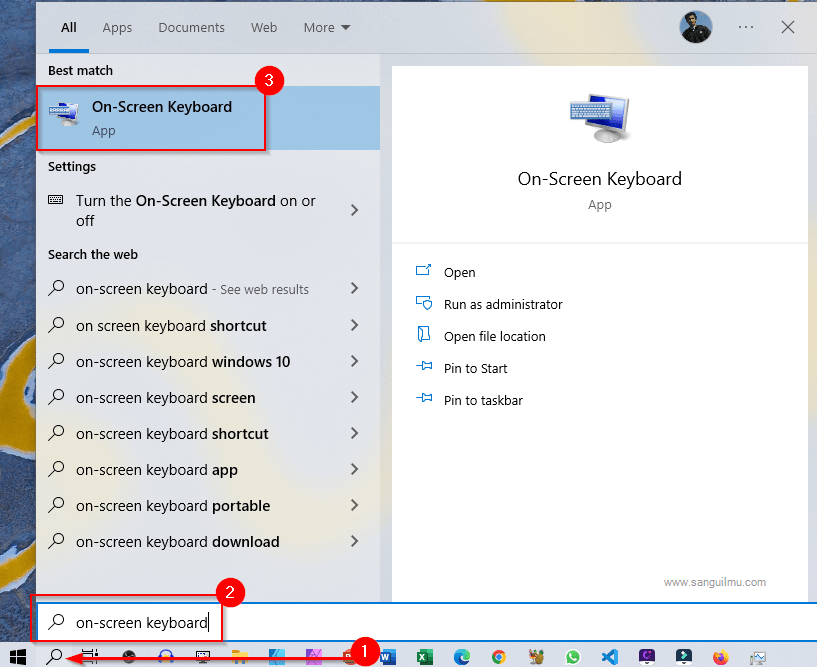817x667 pixels.
Task: Expand arrow for on-screen keyboard app
Action: (355, 470)
